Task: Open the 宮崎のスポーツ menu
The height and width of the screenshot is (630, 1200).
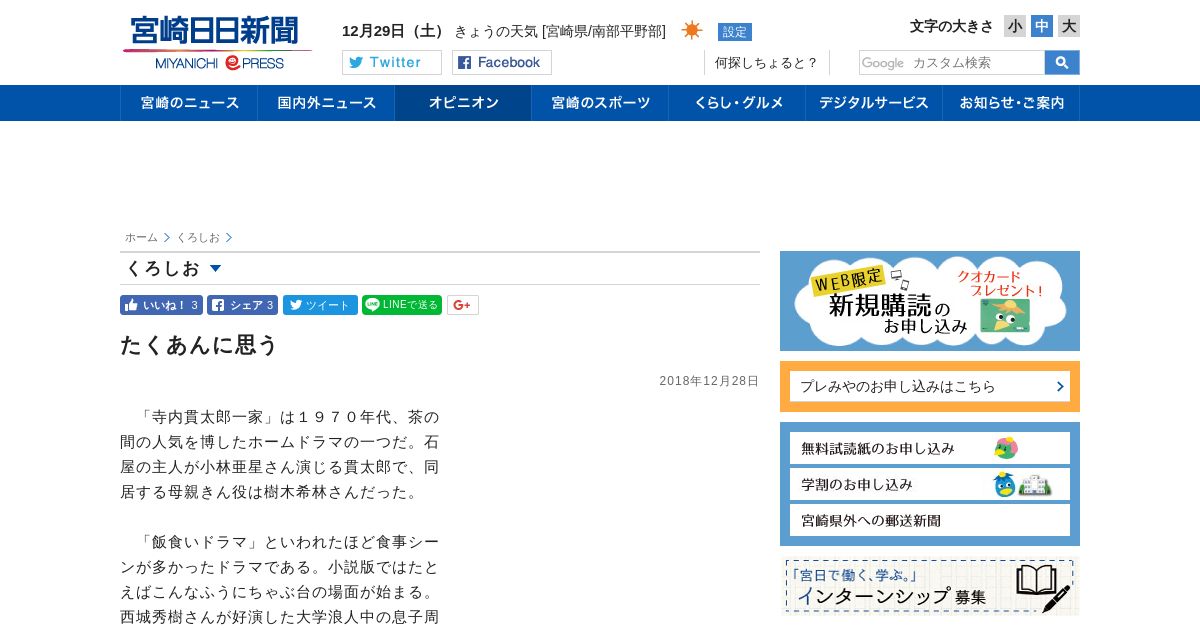Action: (x=600, y=103)
